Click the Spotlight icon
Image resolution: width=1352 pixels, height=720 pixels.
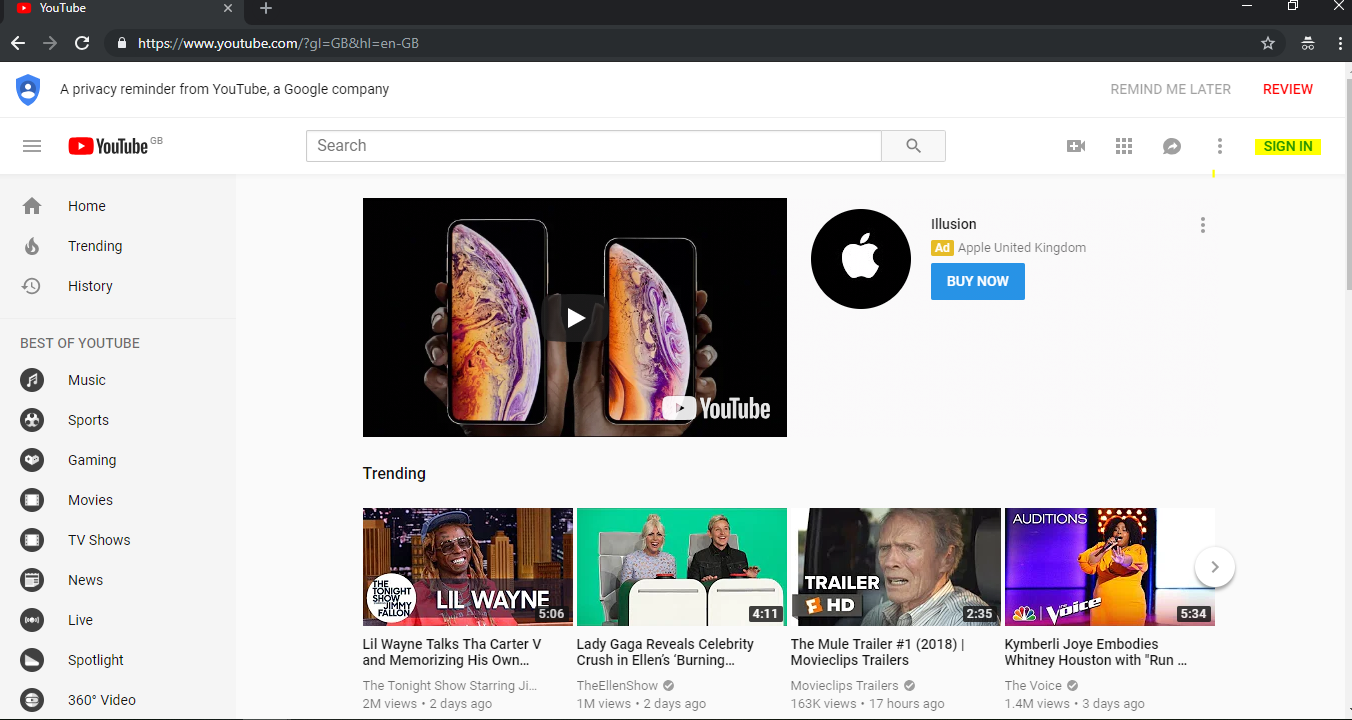pyautogui.click(x=32, y=660)
